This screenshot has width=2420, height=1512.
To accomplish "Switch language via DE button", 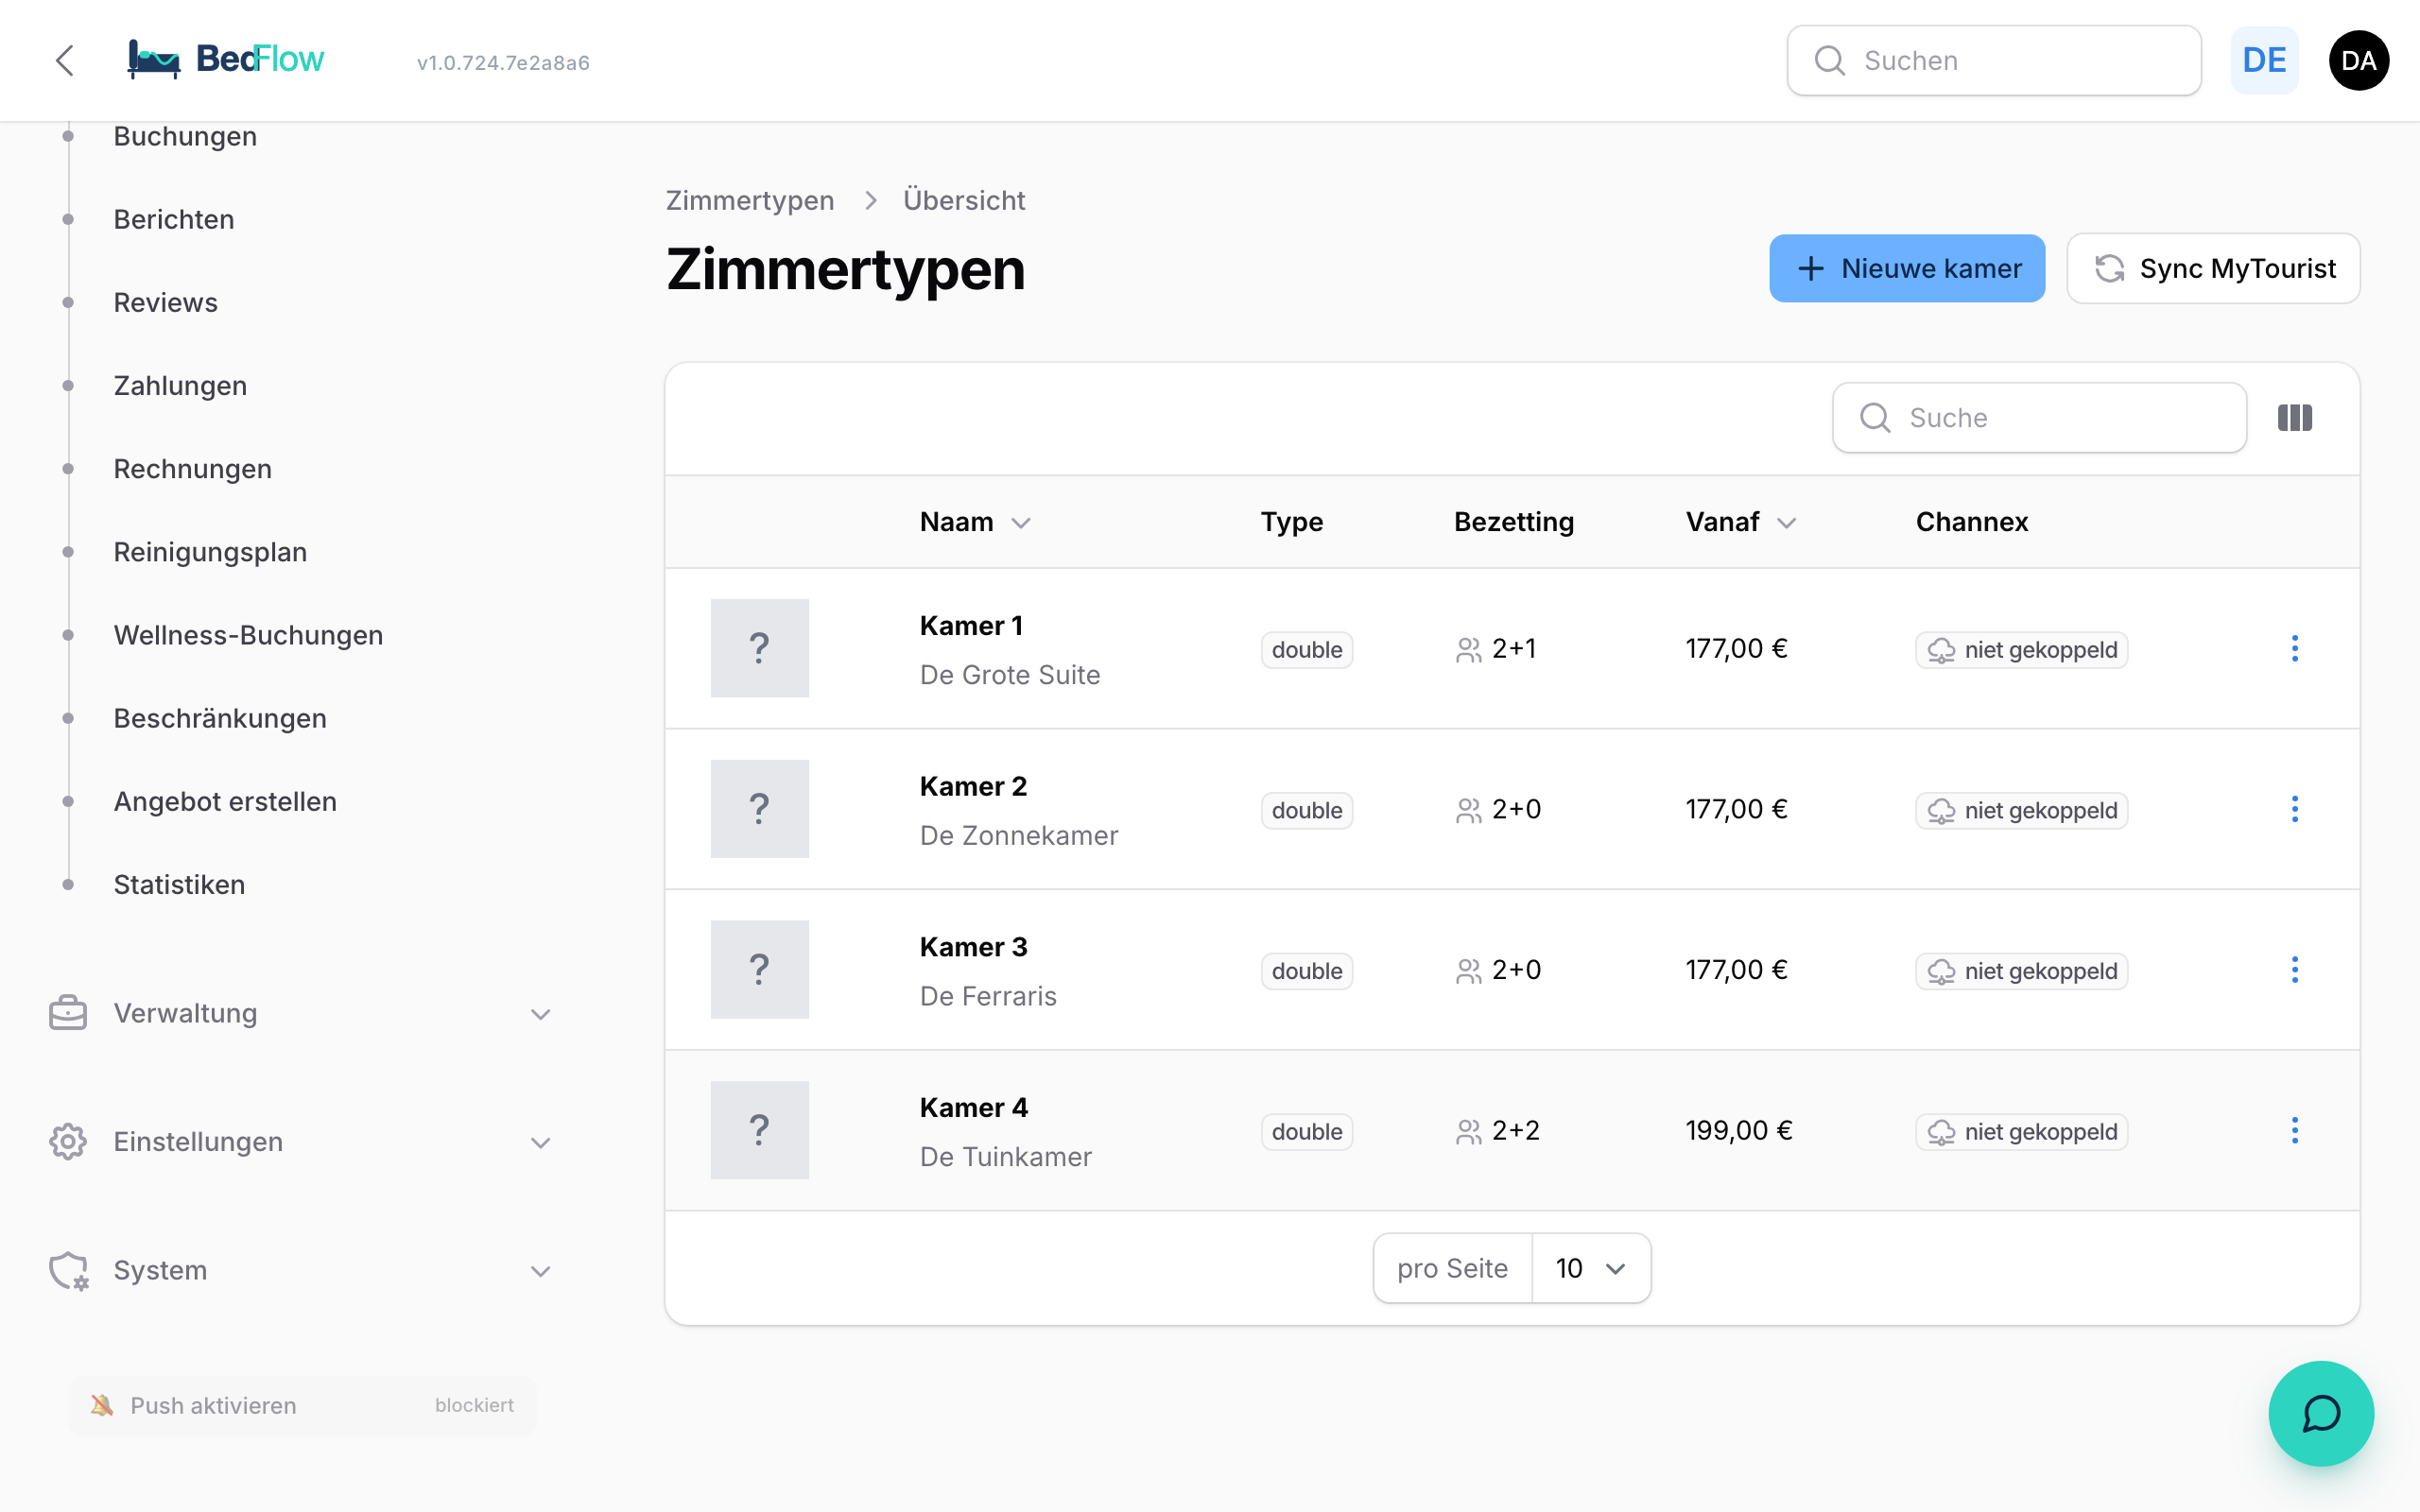I will tap(2264, 60).
